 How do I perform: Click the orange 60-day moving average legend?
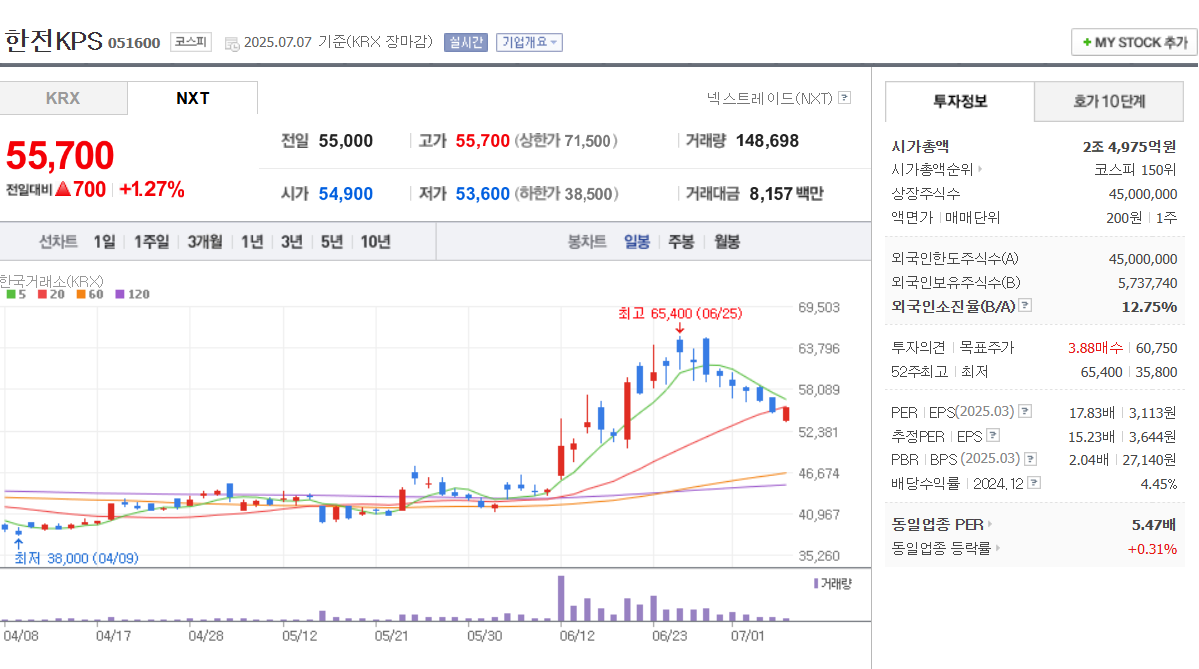click(90, 294)
